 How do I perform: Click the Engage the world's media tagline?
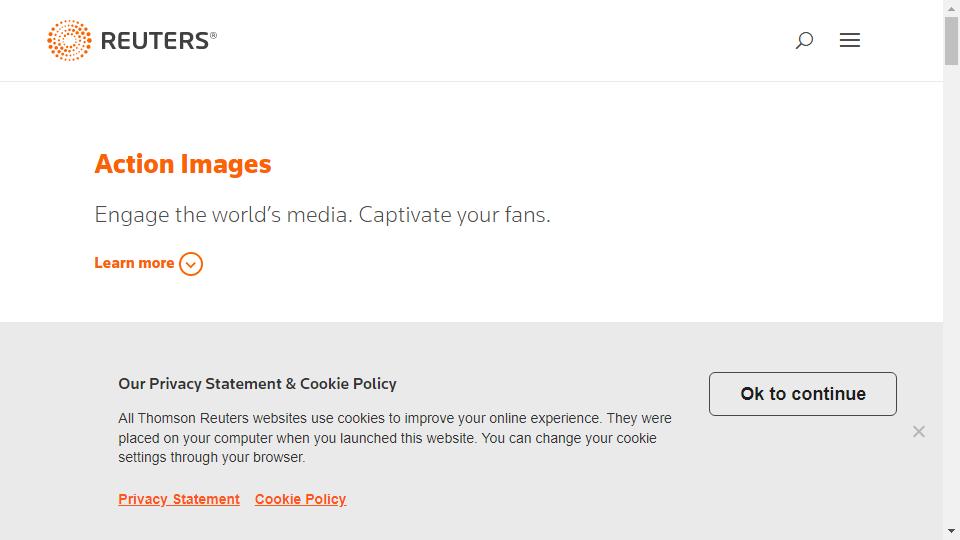click(x=323, y=215)
